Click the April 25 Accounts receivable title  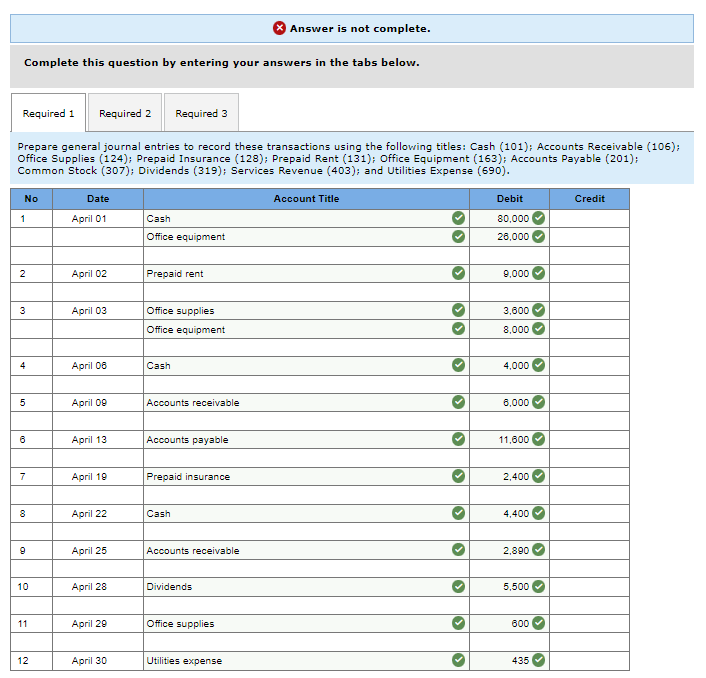click(193, 551)
